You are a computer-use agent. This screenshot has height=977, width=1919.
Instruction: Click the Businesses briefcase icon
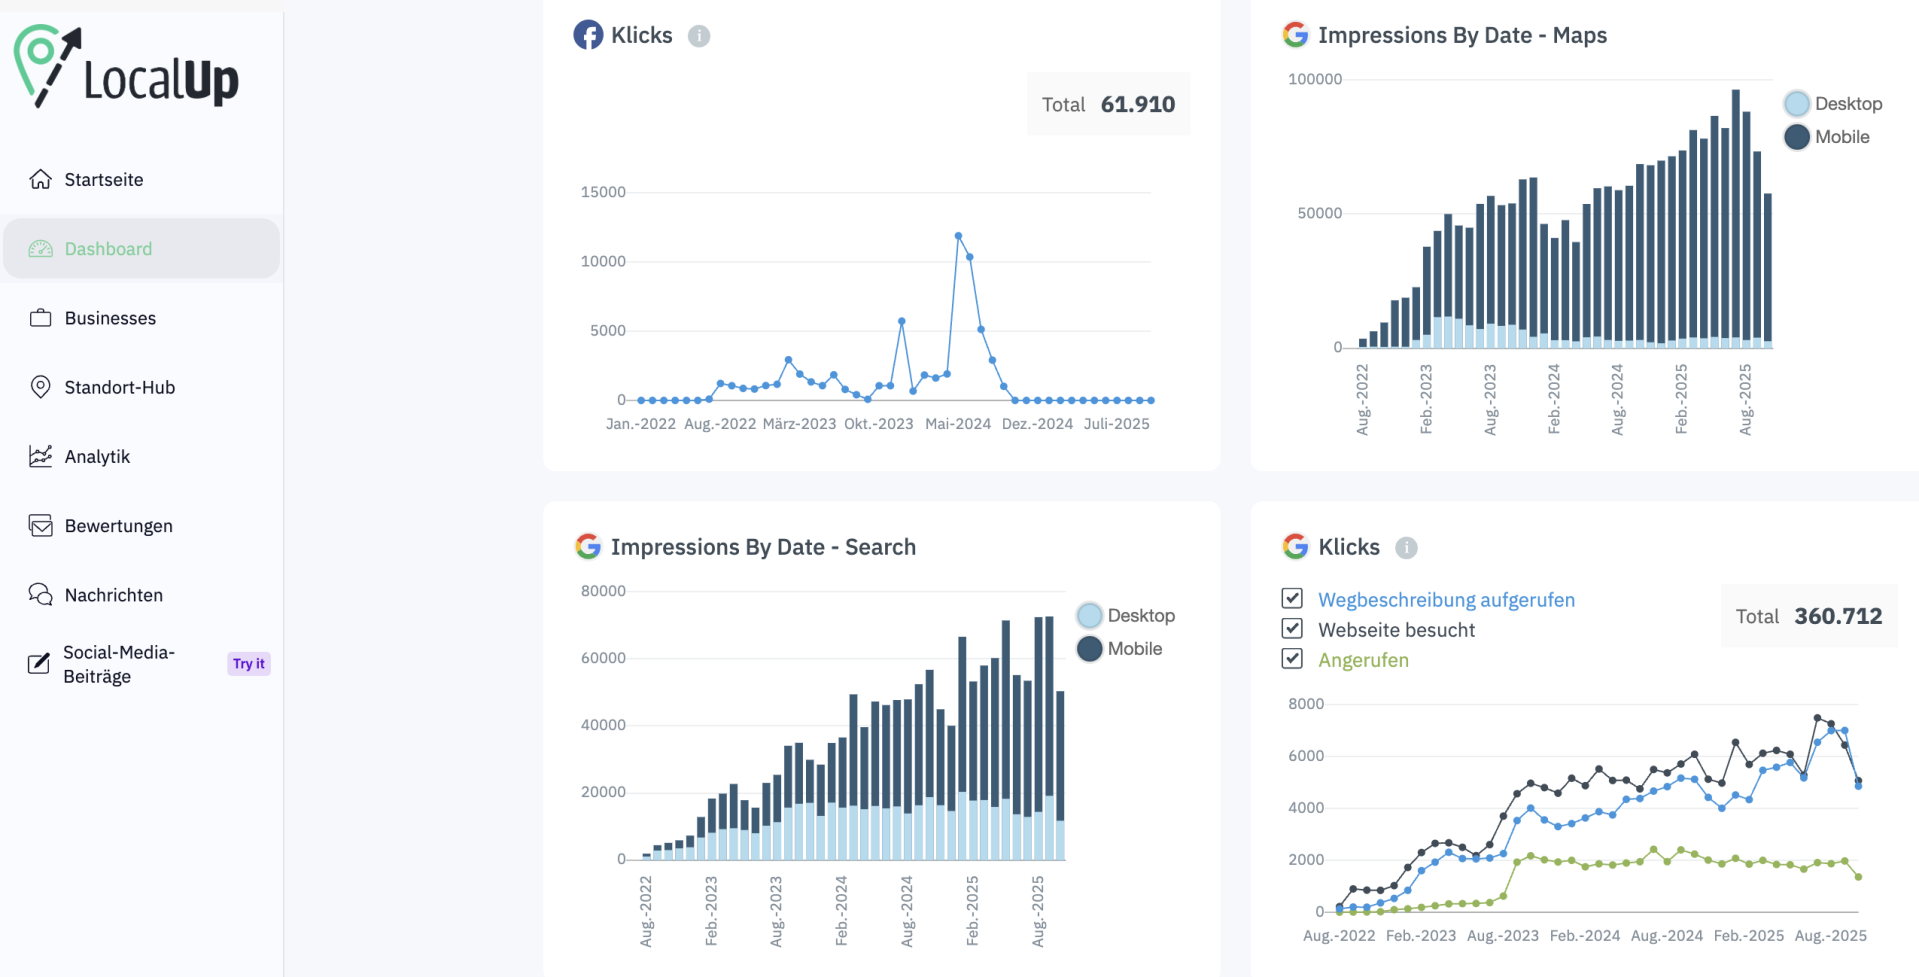point(40,318)
